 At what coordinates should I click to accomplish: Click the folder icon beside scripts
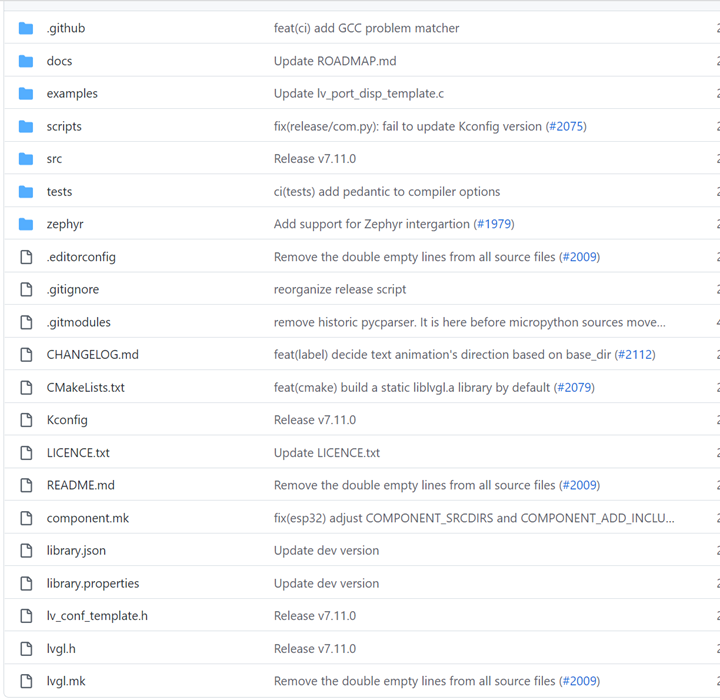pyautogui.click(x=26, y=126)
